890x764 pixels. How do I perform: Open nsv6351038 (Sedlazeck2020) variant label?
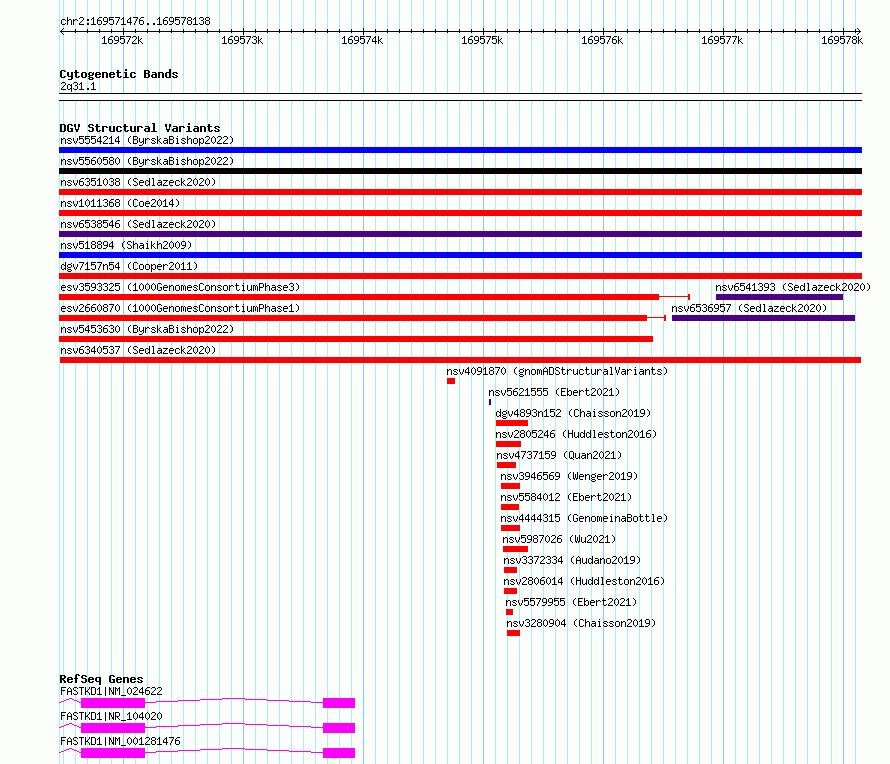click(138, 182)
